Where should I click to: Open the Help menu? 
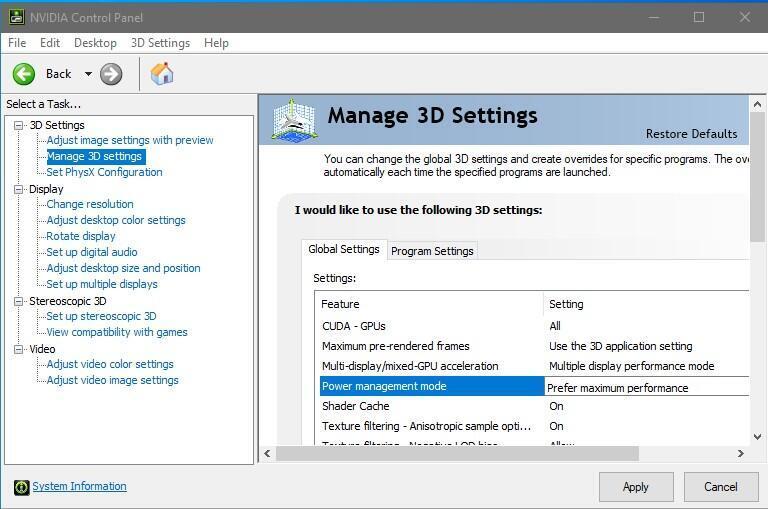[216, 43]
